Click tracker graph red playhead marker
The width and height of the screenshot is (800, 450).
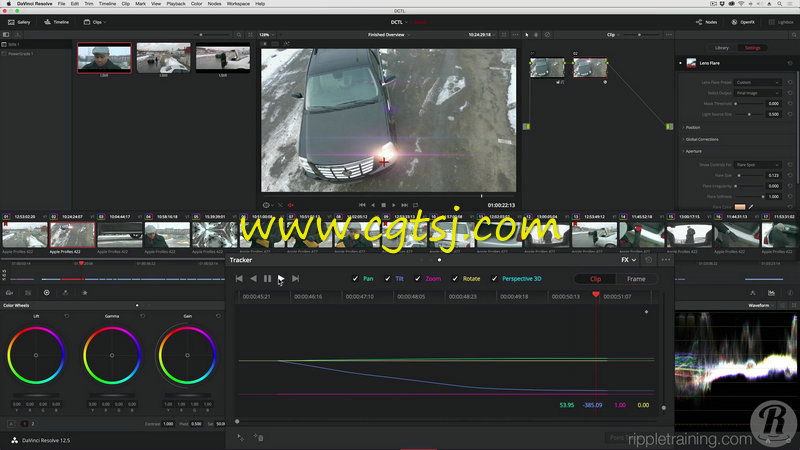click(x=595, y=295)
